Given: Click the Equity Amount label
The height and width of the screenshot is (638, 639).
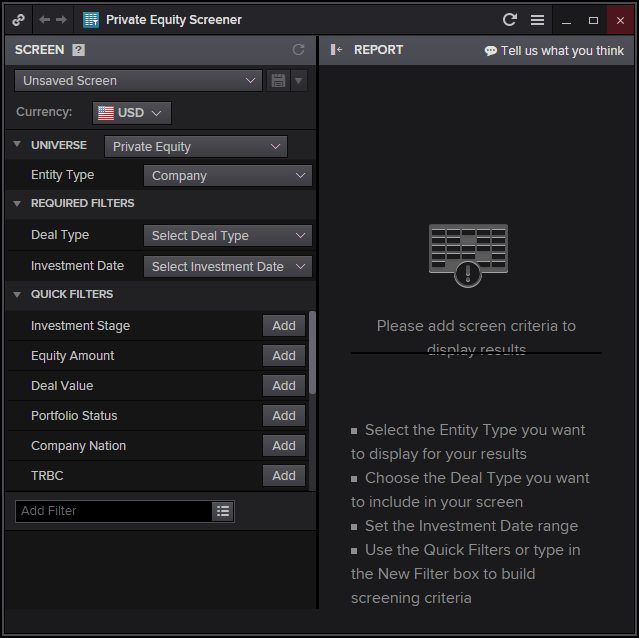Looking at the screenshot, I should 73,356.
